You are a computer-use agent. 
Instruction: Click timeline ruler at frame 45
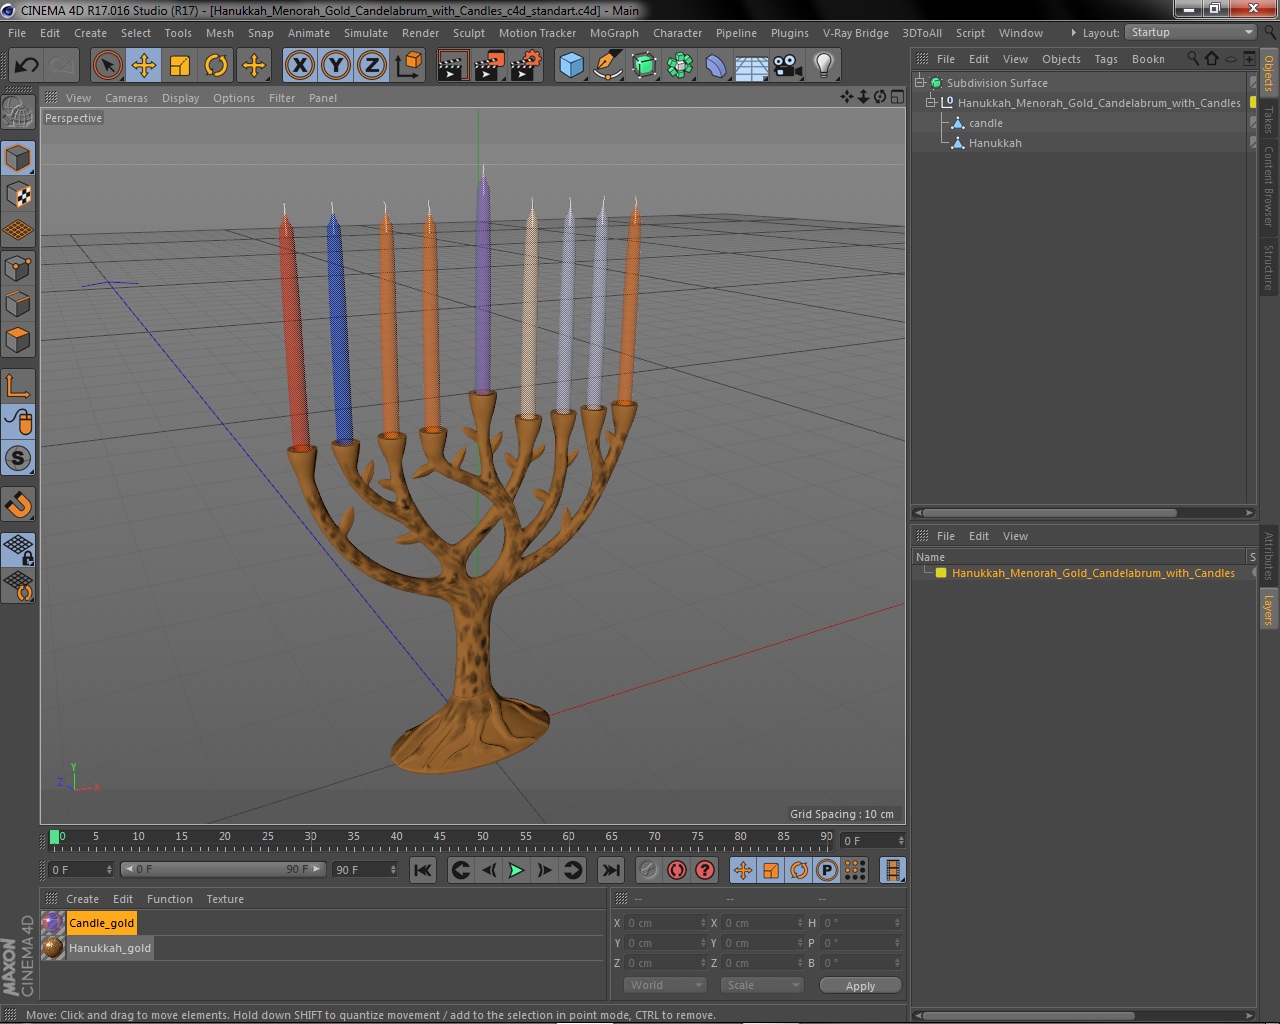(439, 837)
